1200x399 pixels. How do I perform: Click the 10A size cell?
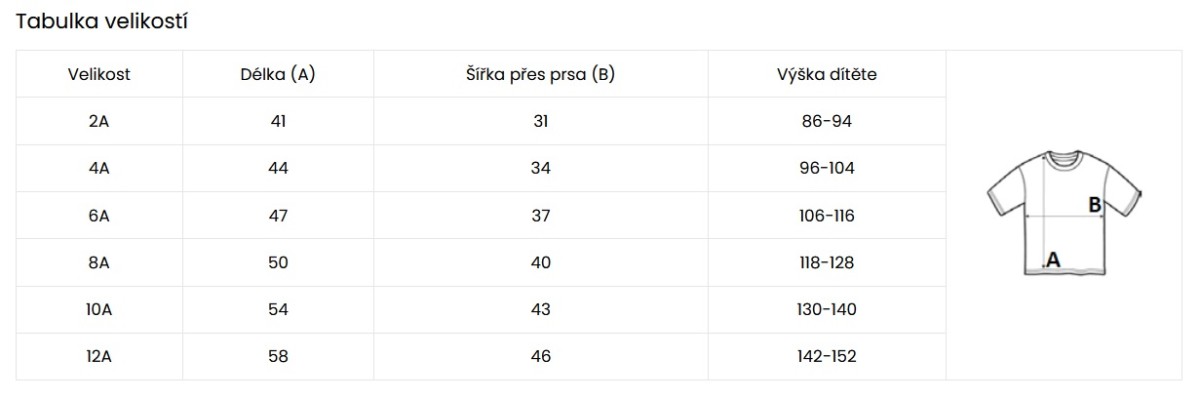tap(99, 309)
